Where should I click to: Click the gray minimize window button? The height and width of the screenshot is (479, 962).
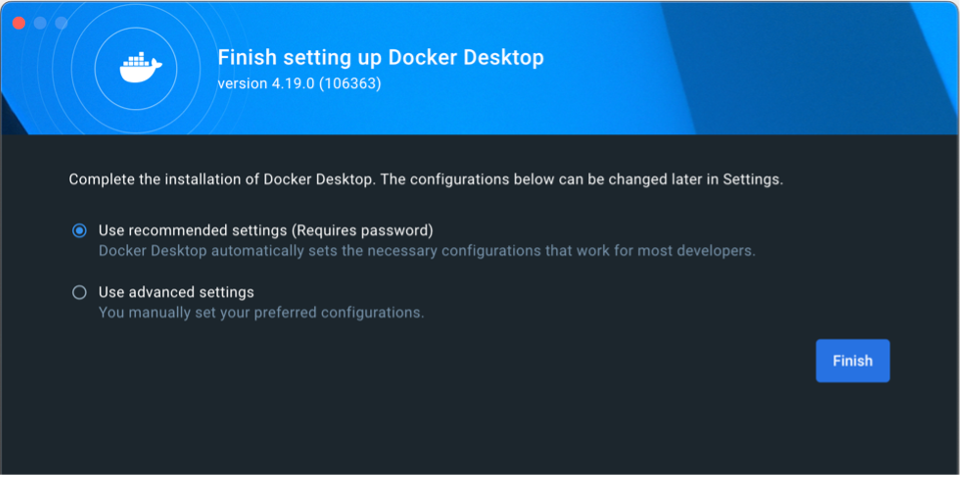coord(40,23)
